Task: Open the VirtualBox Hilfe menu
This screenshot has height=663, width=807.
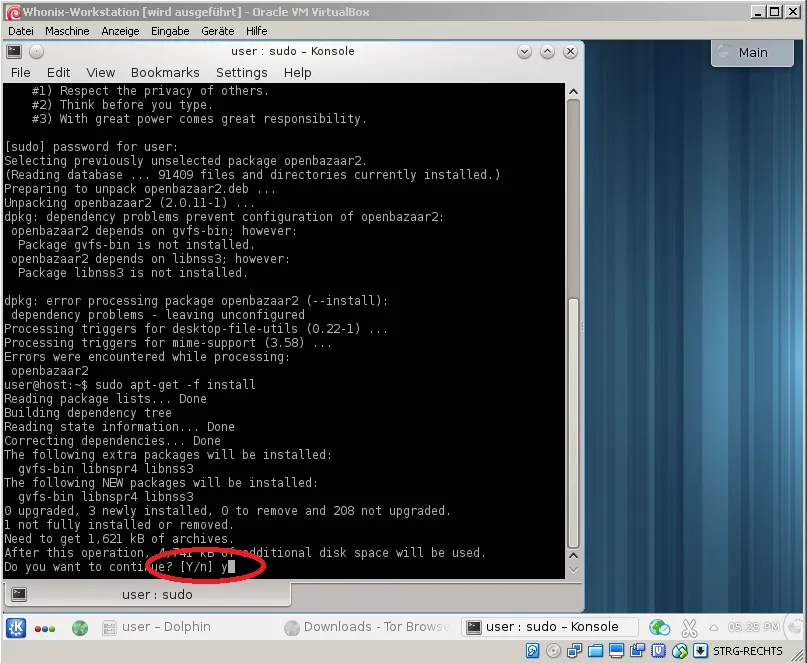Action: point(256,31)
